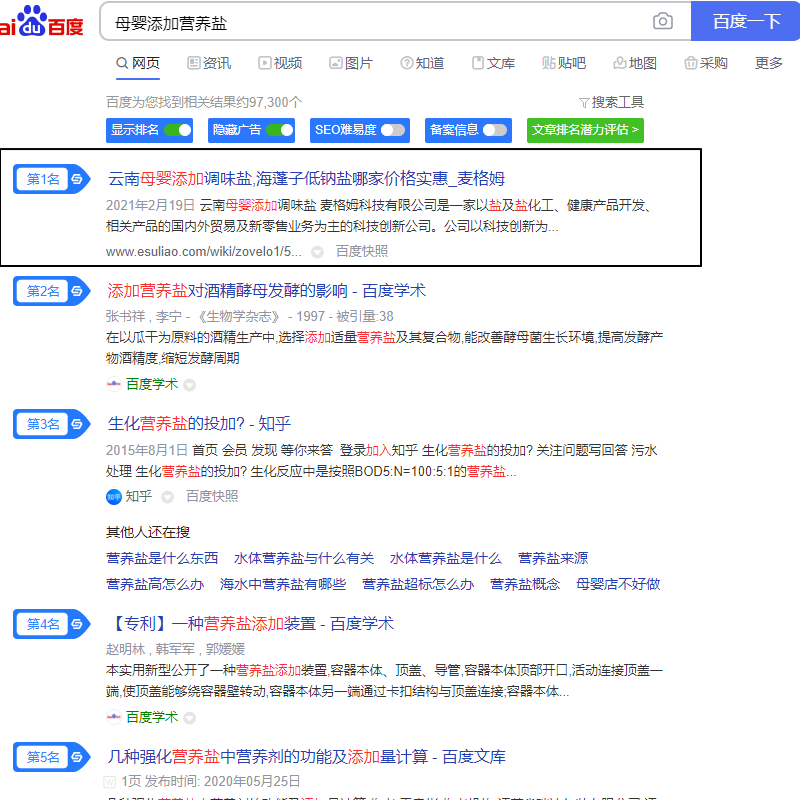Click the 百度一下 search button
Image resolution: width=800 pixels, height=800 pixels.
point(745,21)
